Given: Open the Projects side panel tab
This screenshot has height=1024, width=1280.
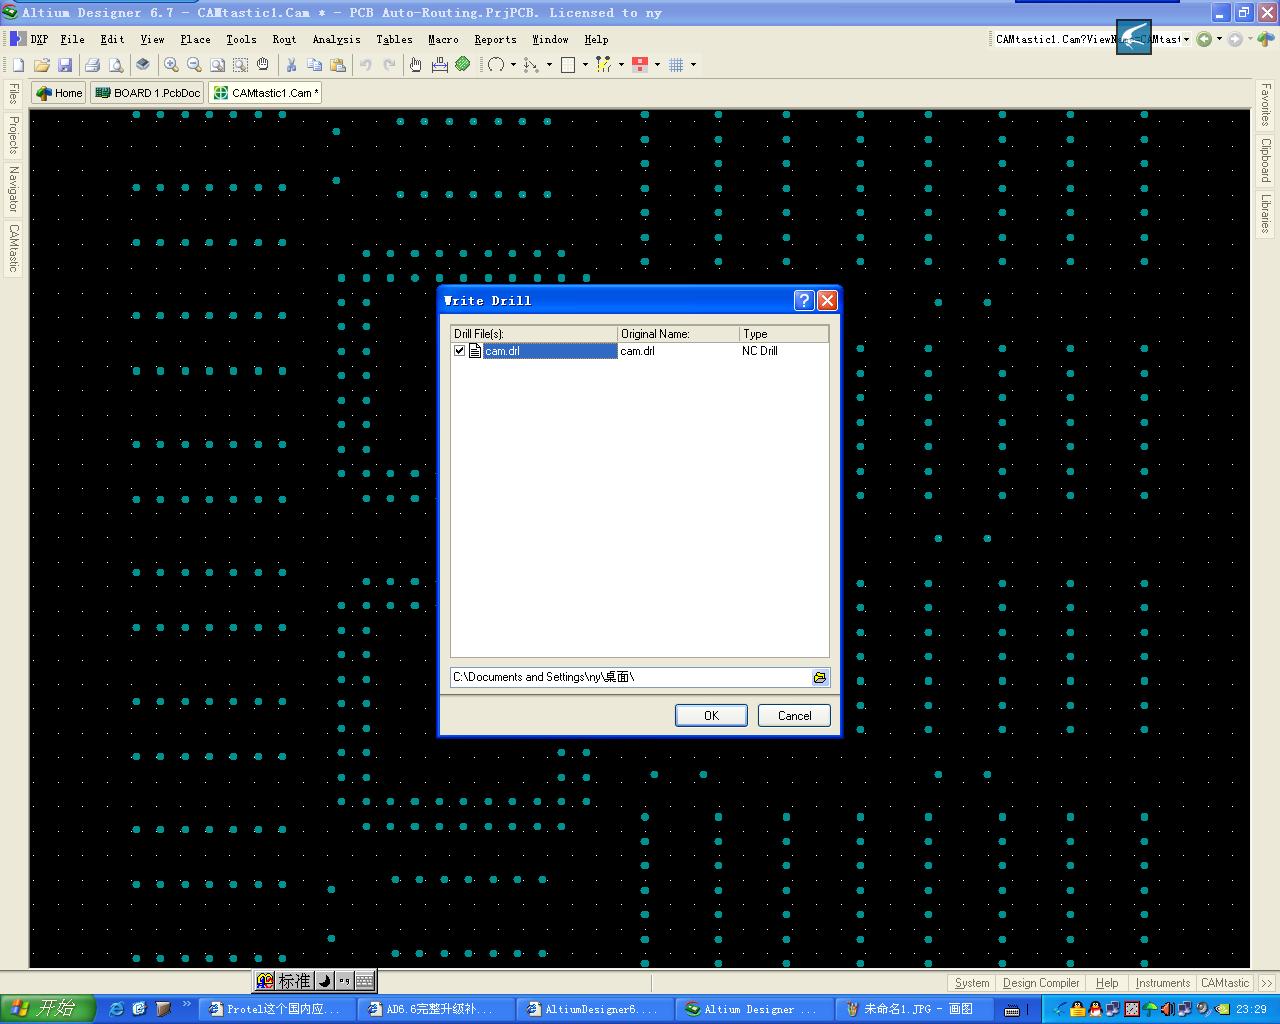Looking at the screenshot, I should coord(13,134).
